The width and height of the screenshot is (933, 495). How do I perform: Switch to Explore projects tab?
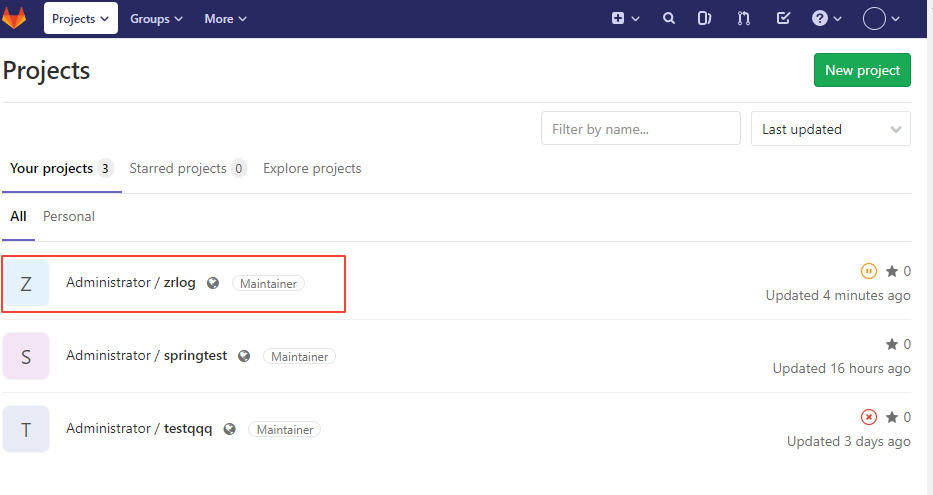[312, 168]
